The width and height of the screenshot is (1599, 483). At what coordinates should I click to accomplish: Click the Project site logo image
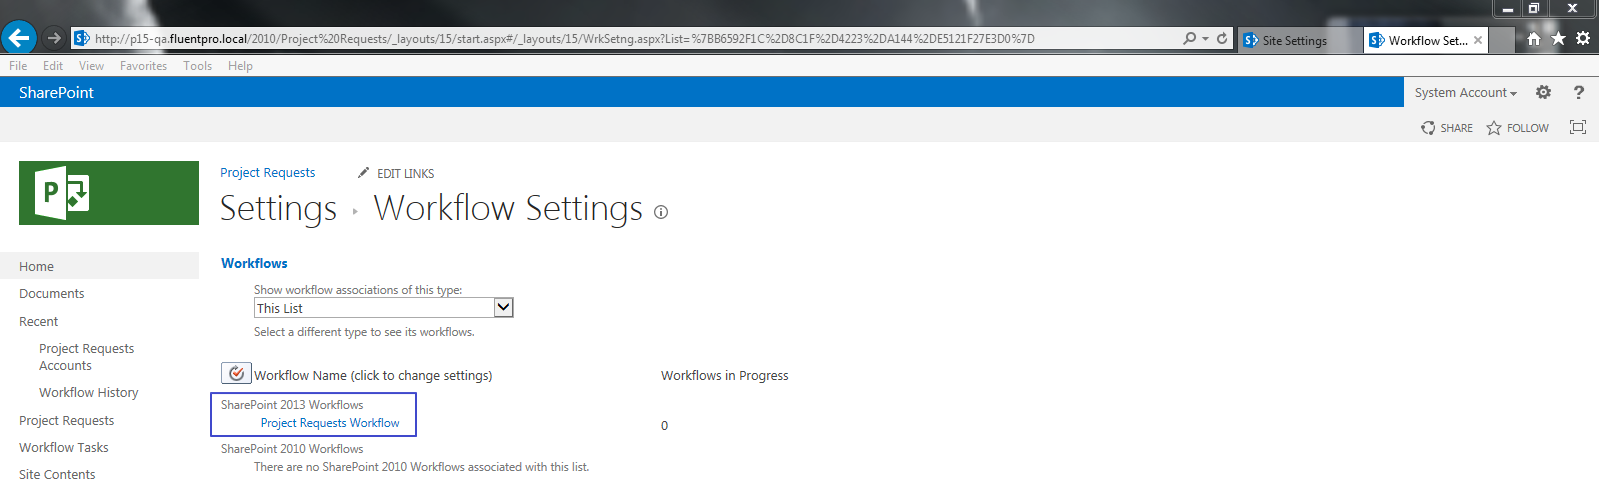[109, 193]
